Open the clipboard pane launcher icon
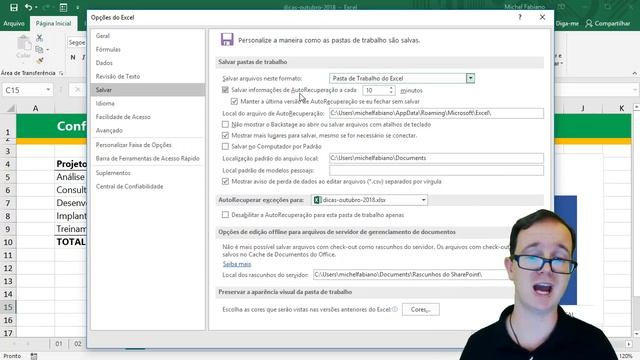 [x=61, y=73]
